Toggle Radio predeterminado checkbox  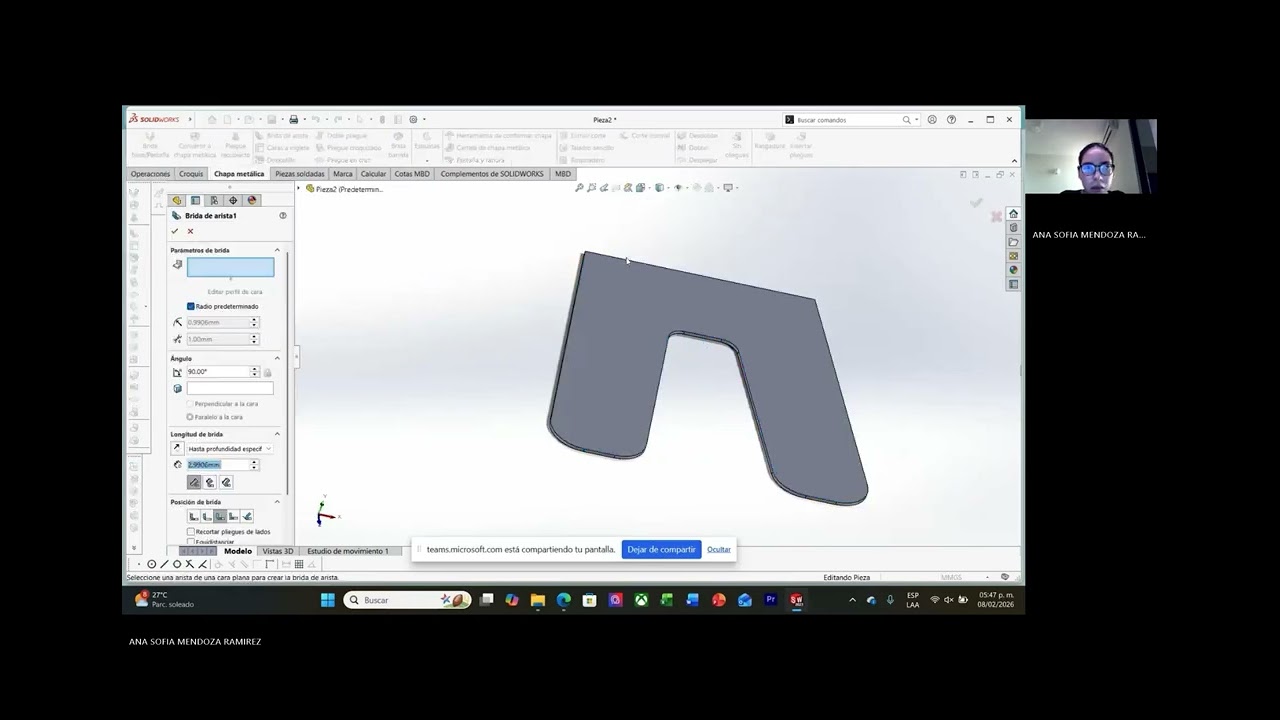[191, 306]
